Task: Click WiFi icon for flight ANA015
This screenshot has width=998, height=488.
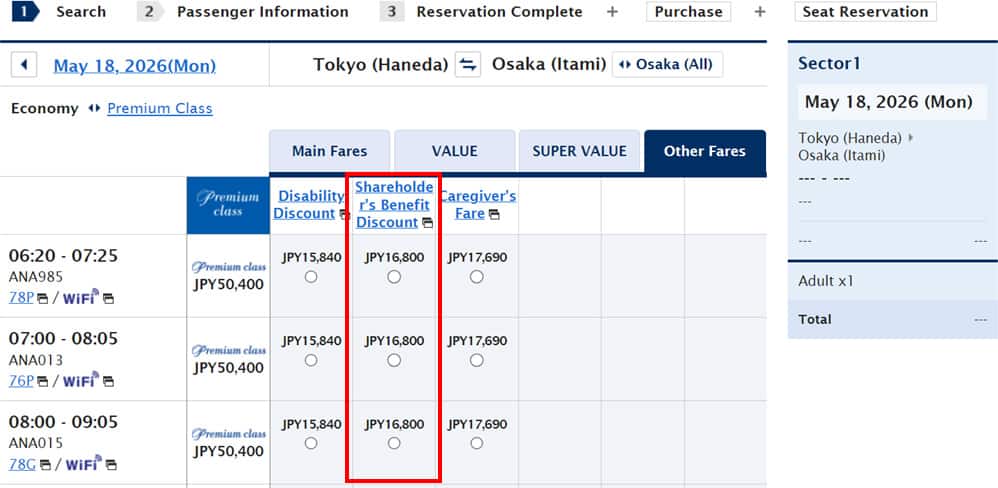Action: [x=81, y=464]
